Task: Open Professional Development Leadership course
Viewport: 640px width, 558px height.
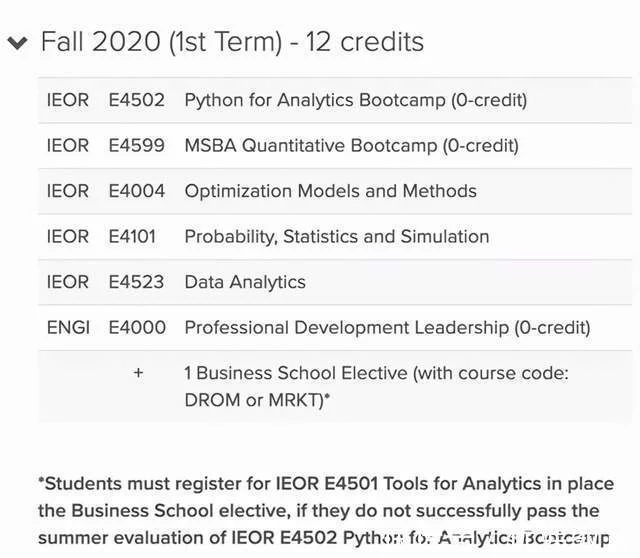Action: [387, 327]
